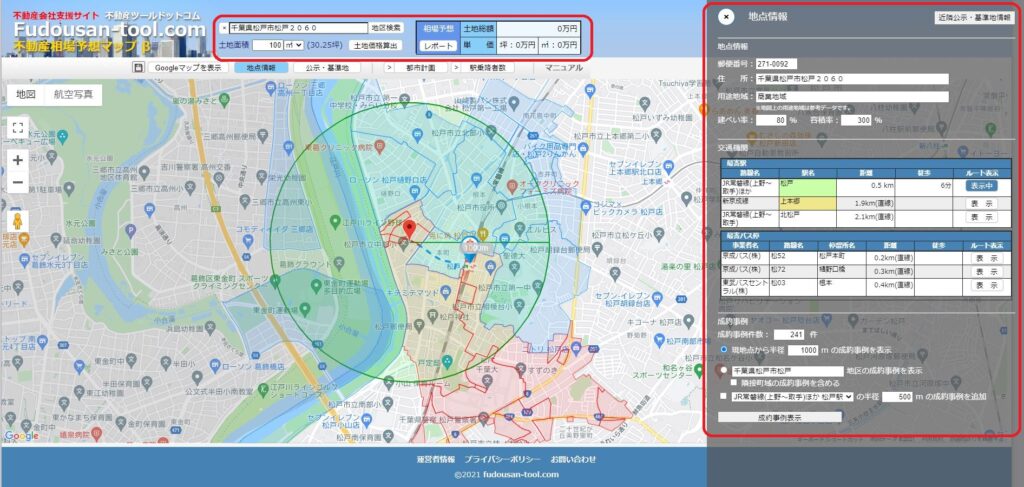Click 表示中 route button for 松戸 station
Viewport: 1024px width, 487px height.
coord(982,186)
